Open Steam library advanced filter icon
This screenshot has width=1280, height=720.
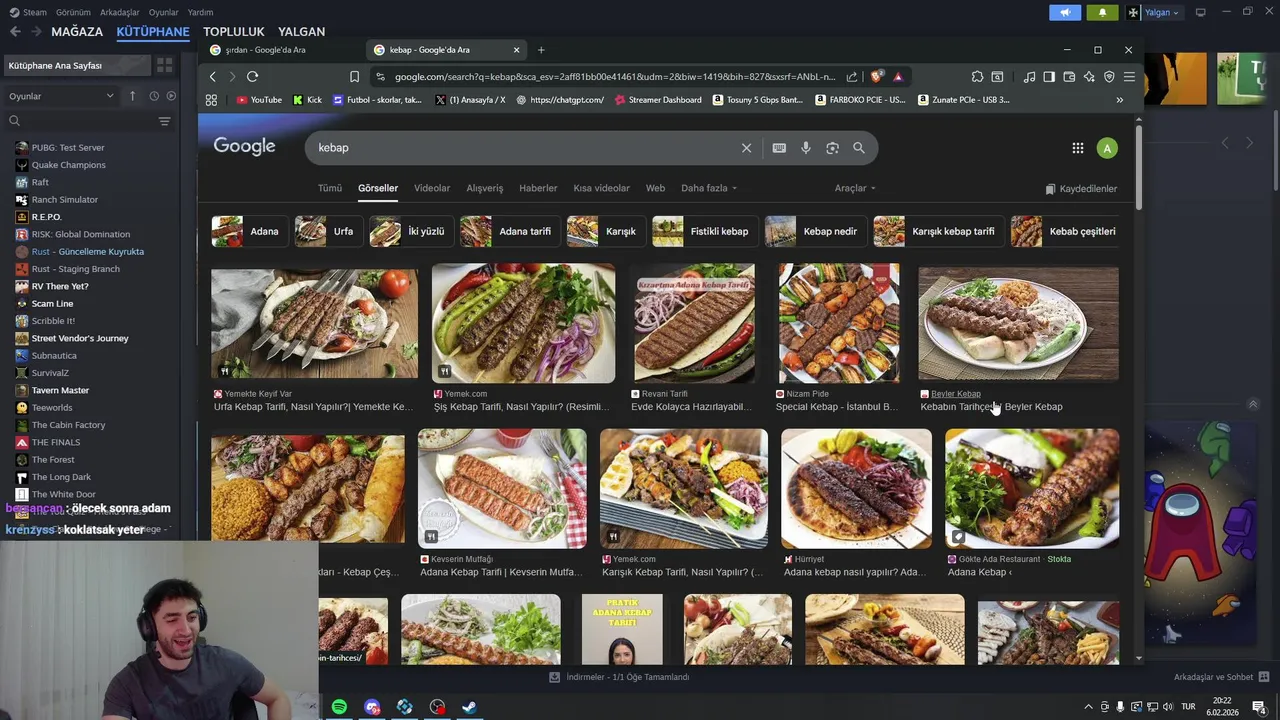click(164, 121)
